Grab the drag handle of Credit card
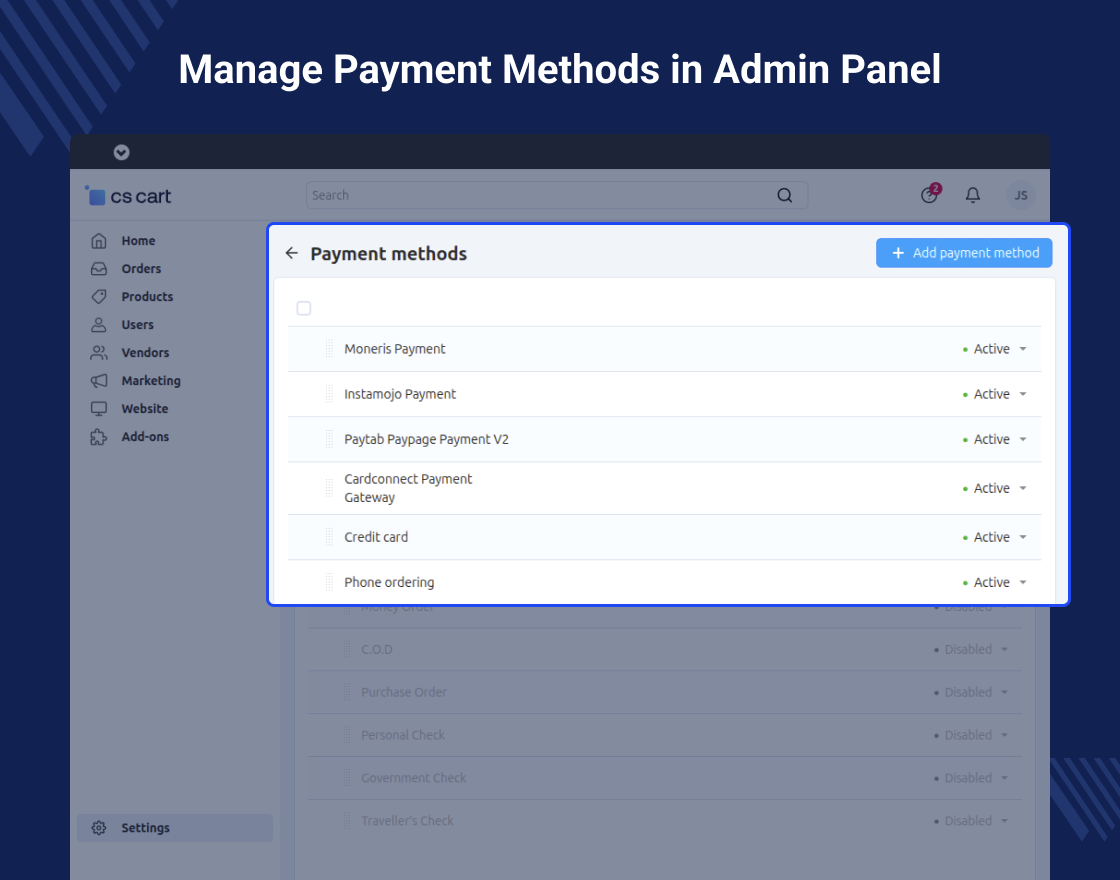1120x880 pixels. click(329, 536)
